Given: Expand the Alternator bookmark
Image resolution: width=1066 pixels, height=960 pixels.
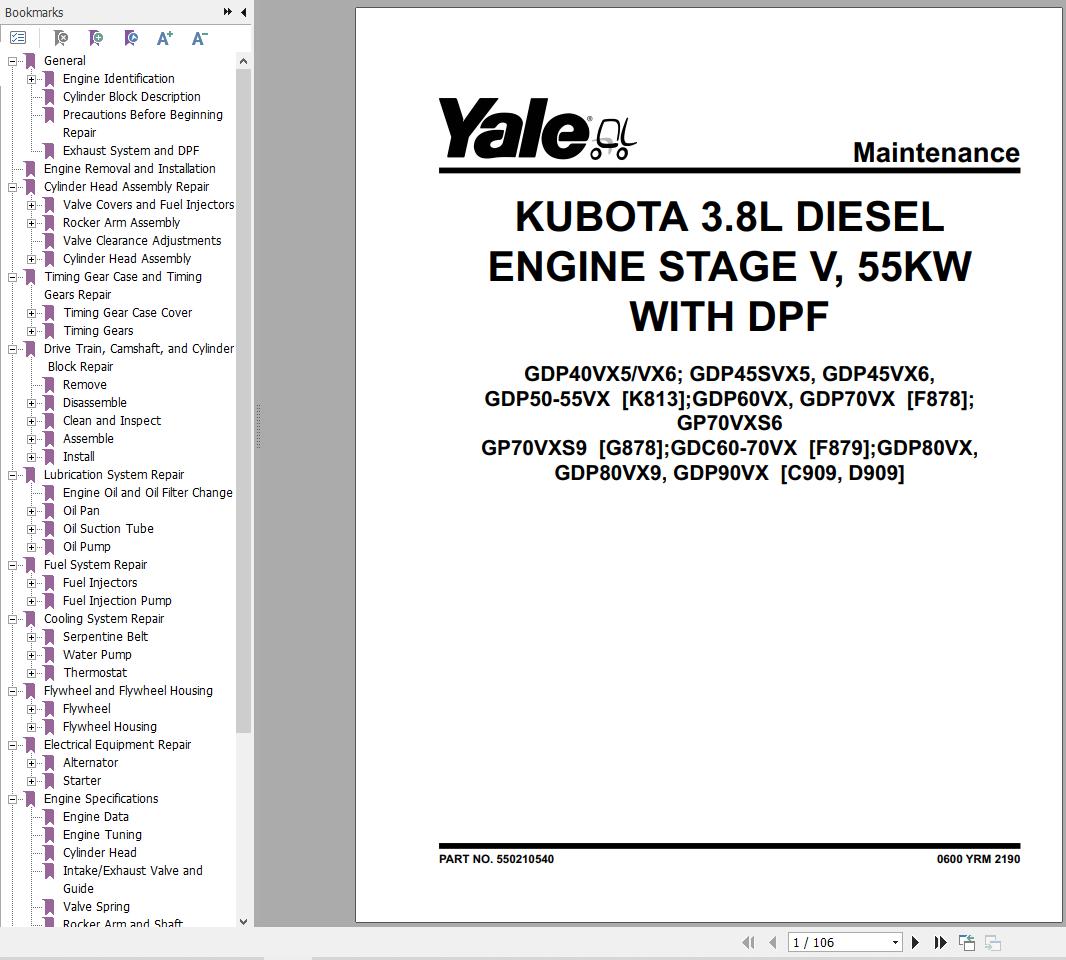Looking at the screenshot, I should tap(31, 764).
